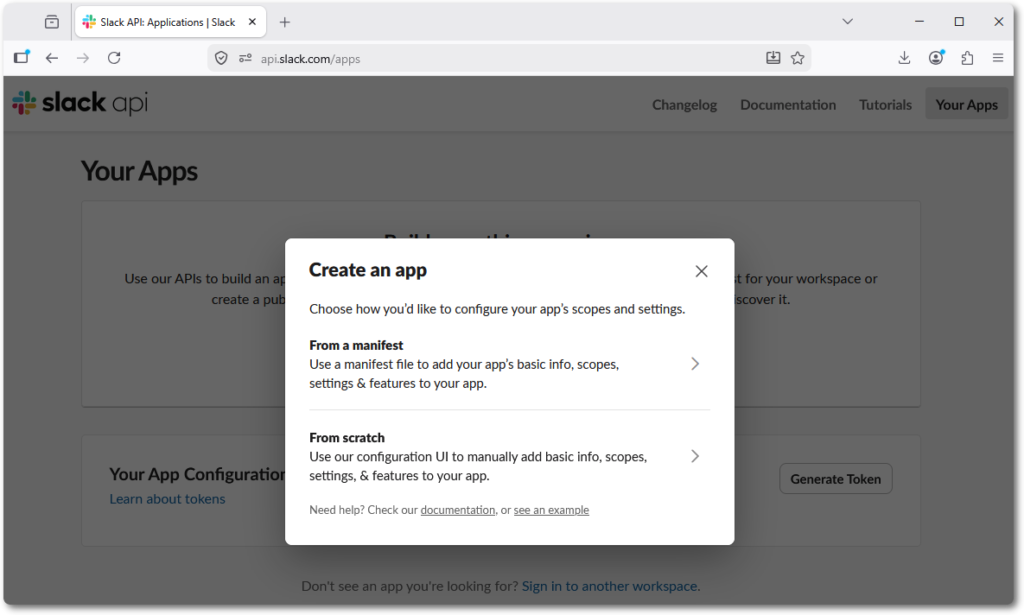Go back with browser back arrow

(x=52, y=58)
